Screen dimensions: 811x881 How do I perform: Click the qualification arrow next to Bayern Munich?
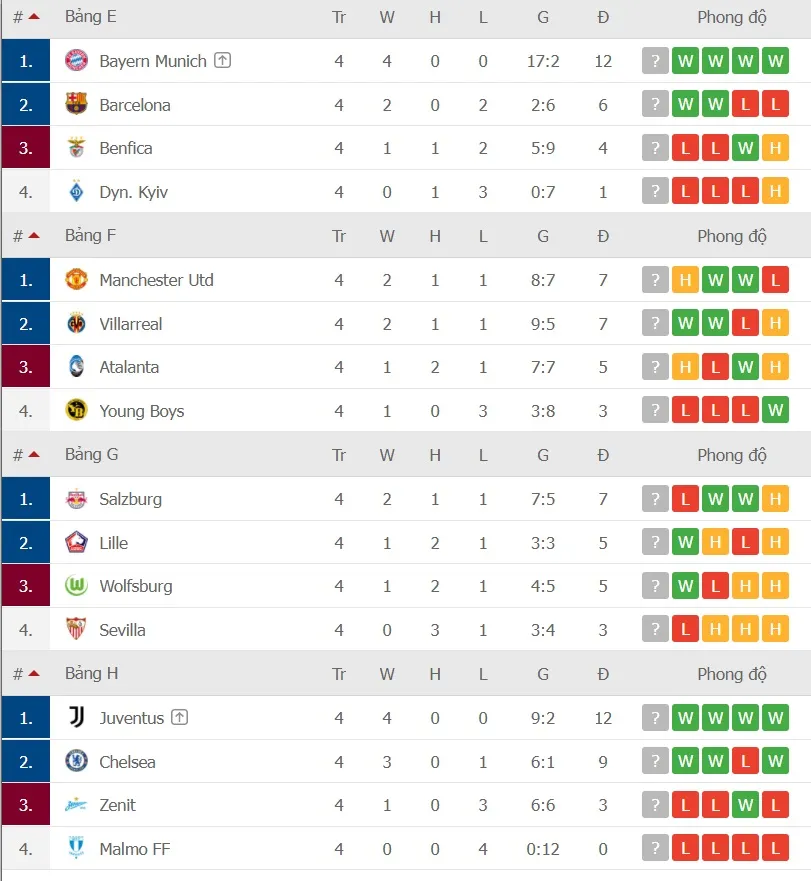pos(220,60)
